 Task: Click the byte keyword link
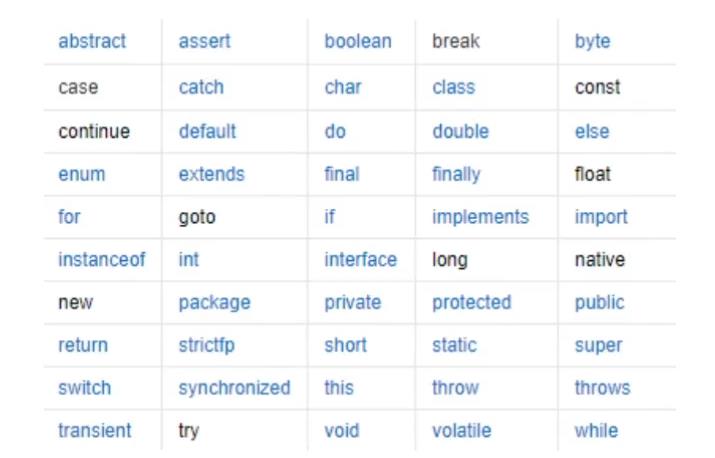pos(592,42)
